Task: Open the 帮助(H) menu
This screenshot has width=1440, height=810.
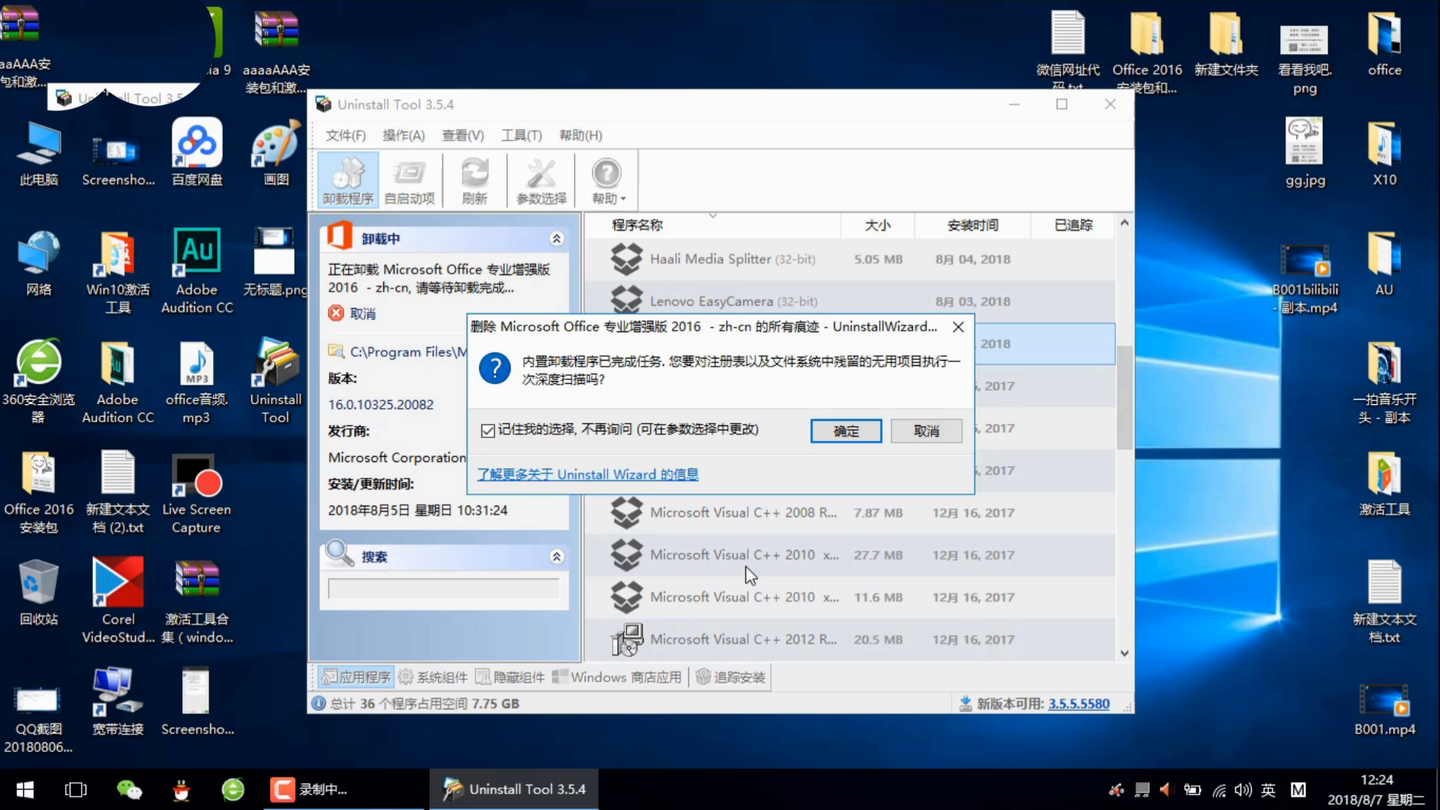Action: [580, 135]
